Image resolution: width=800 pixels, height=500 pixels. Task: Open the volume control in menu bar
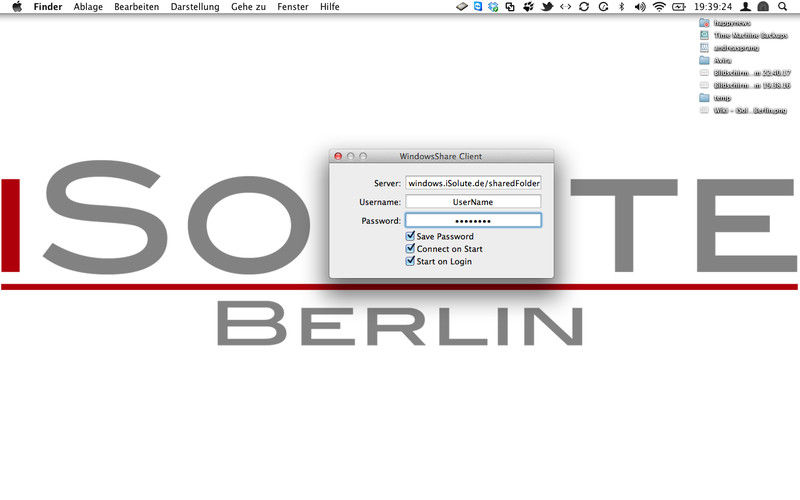tap(640, 7)
